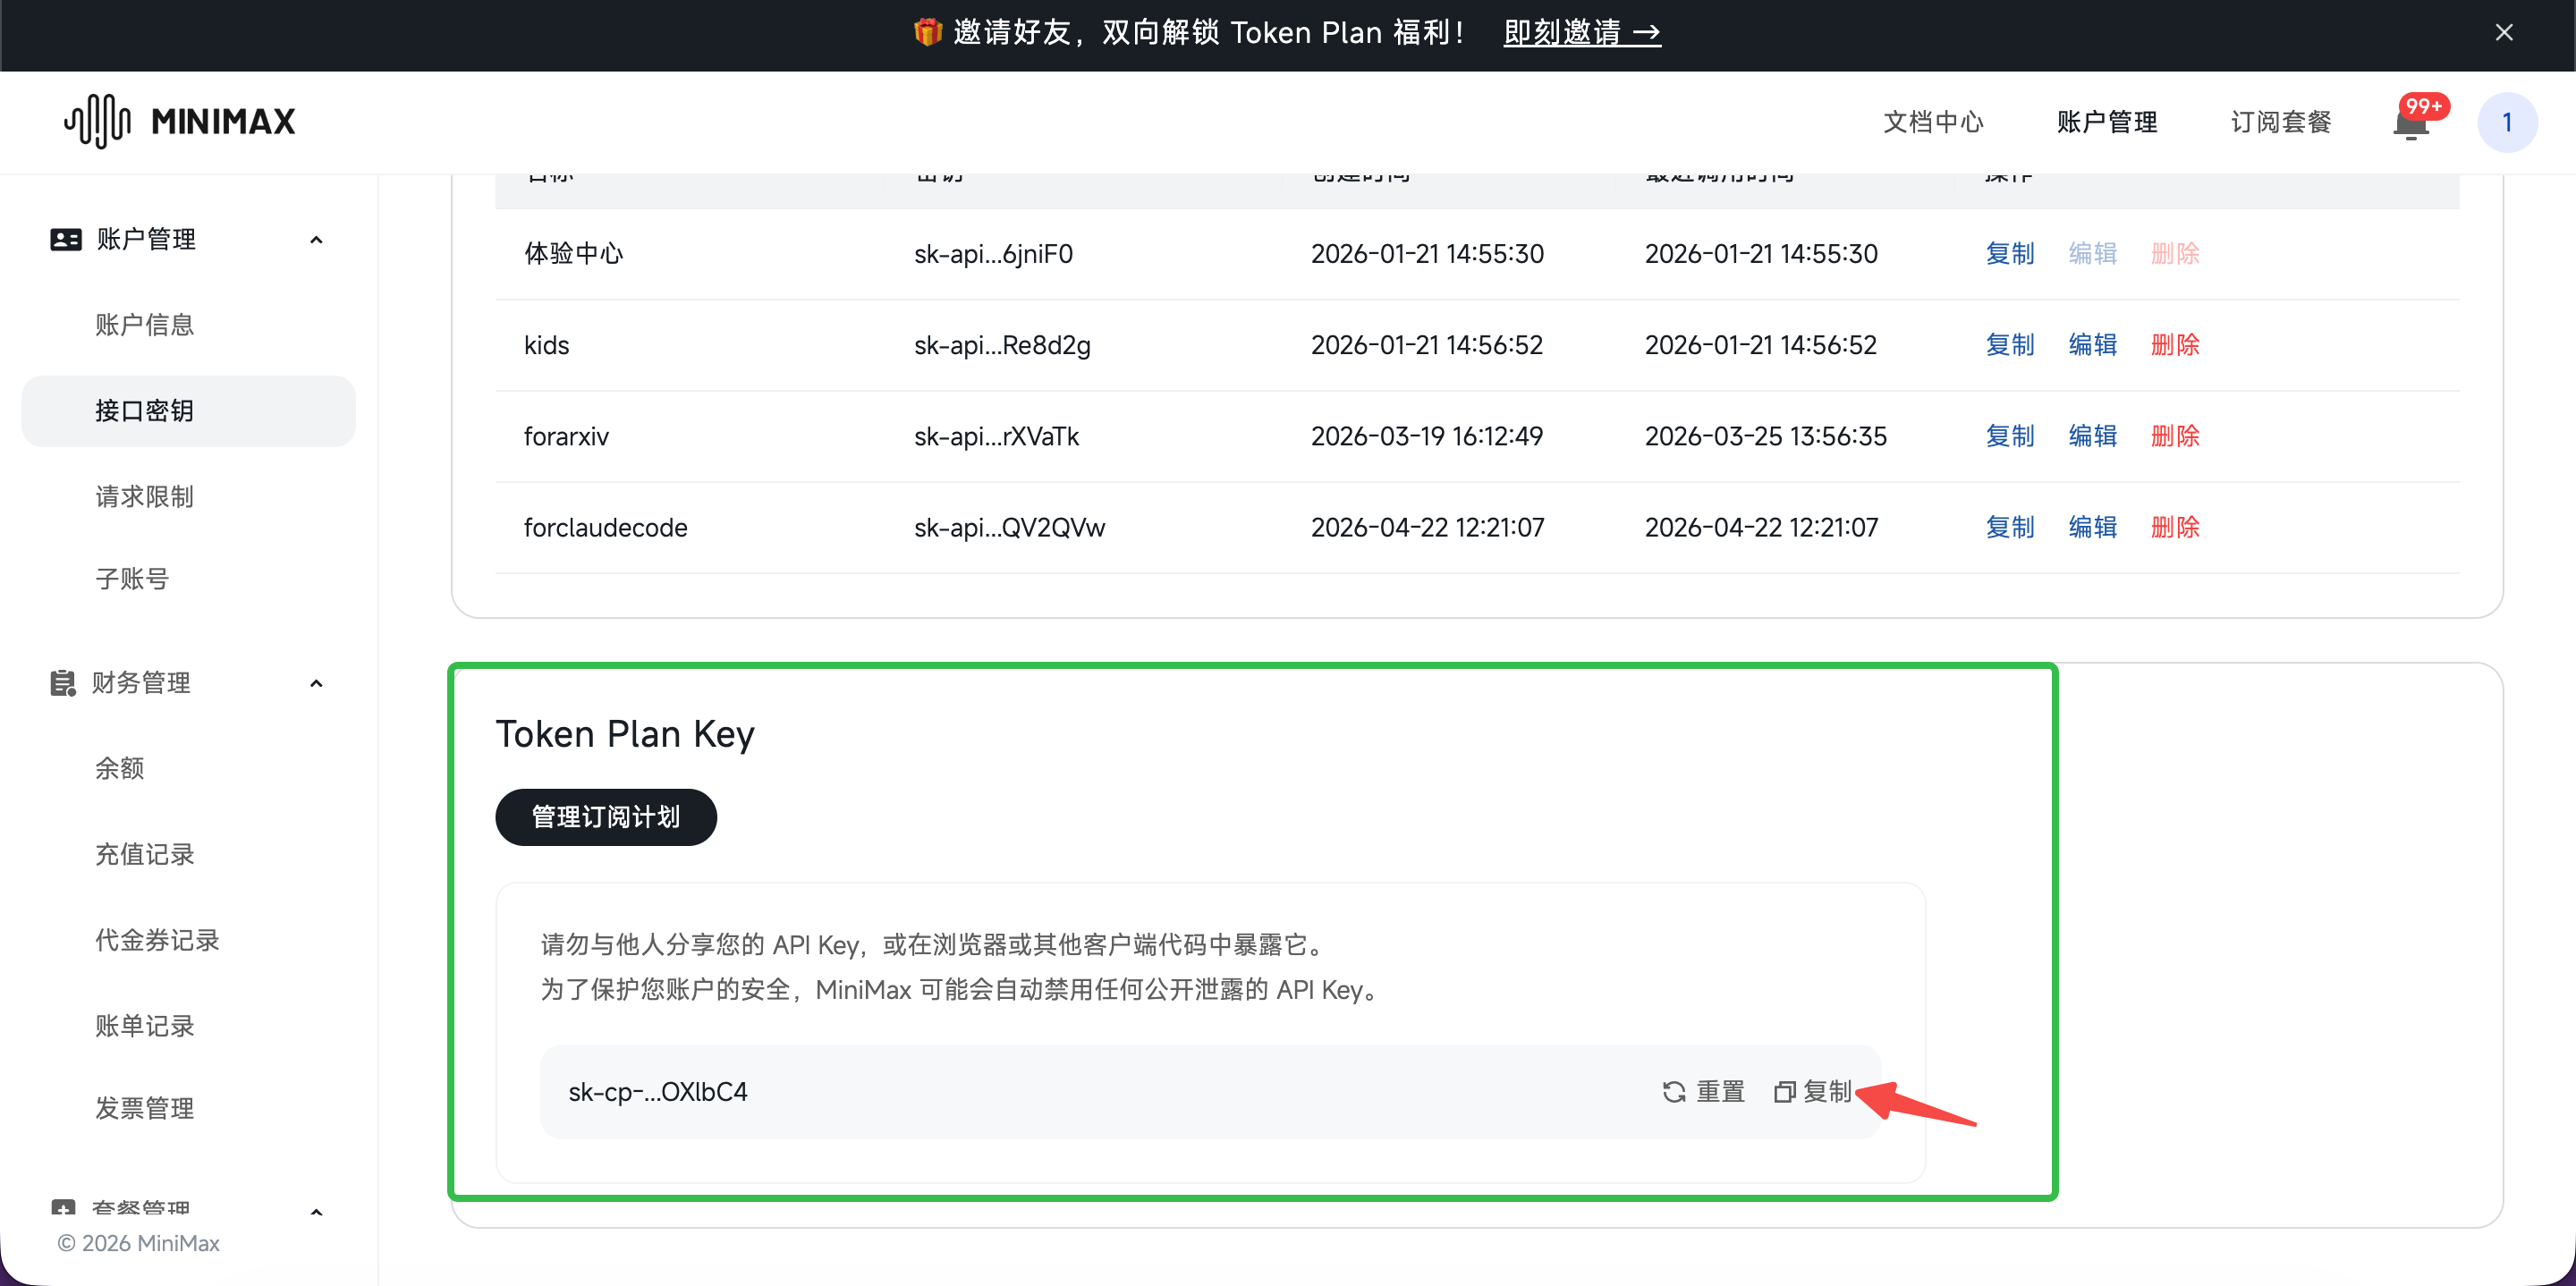Click forarxiv last-used time 2026-03-25 13:56:35
Image resolution: width=2576 pixels, height=1286 pixels.
click(1766, 437)
